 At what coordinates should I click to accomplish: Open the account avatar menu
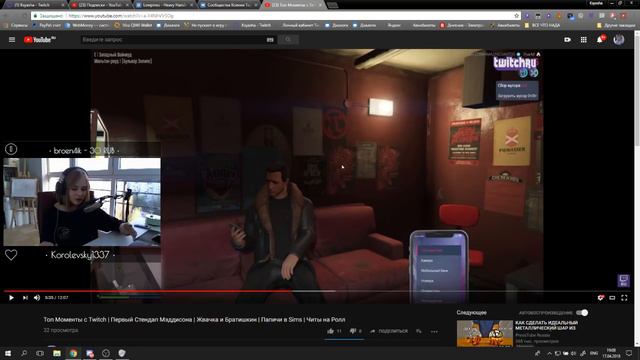coord(619,40)
